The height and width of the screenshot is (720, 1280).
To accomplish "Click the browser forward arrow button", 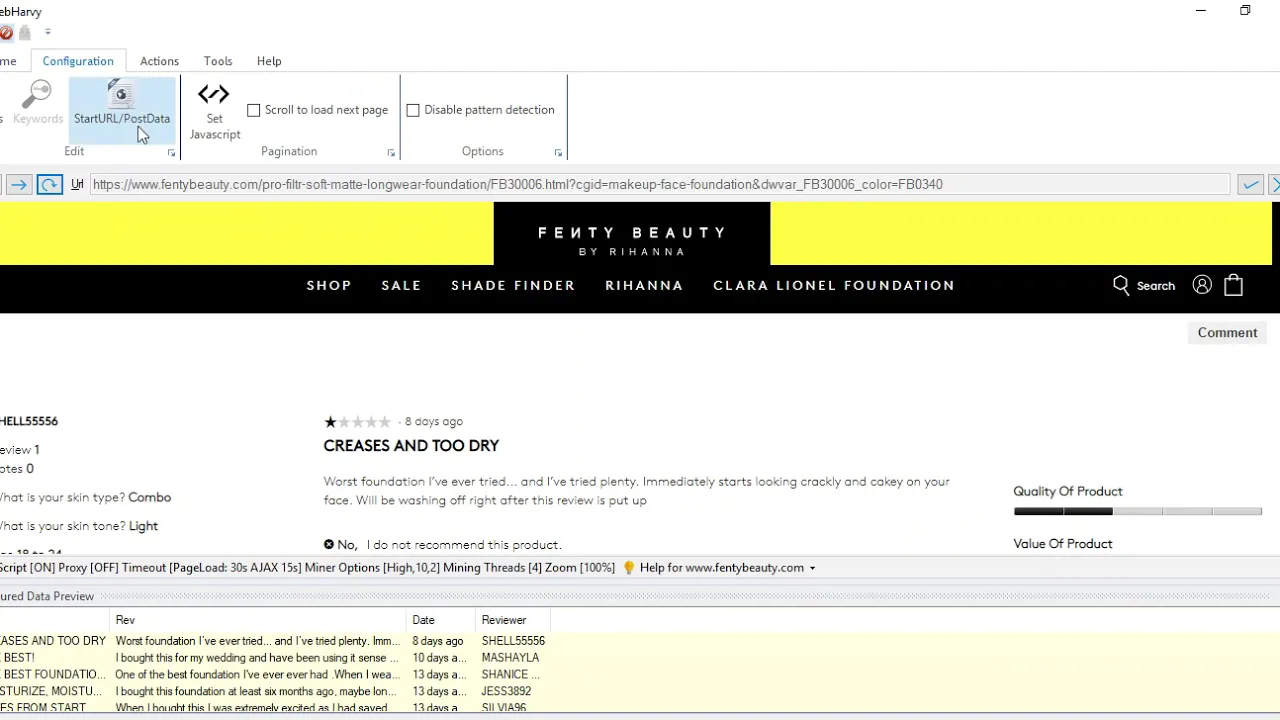I will click(18, 184).
